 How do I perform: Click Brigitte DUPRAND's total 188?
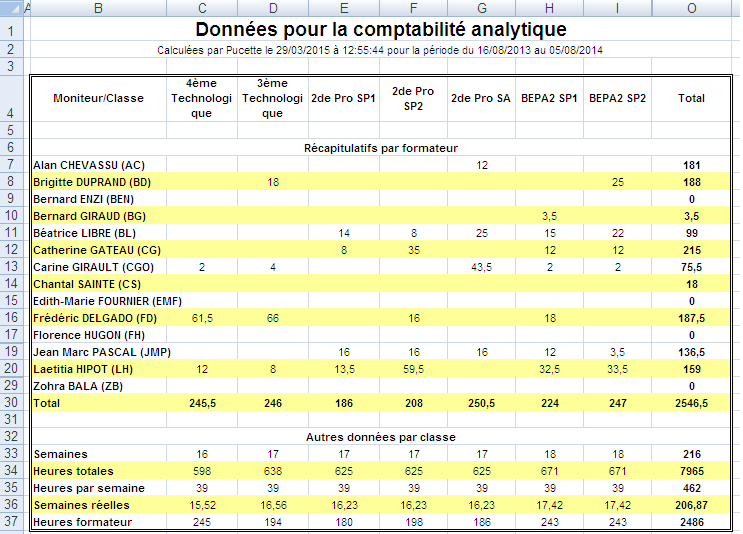point(691,182)
